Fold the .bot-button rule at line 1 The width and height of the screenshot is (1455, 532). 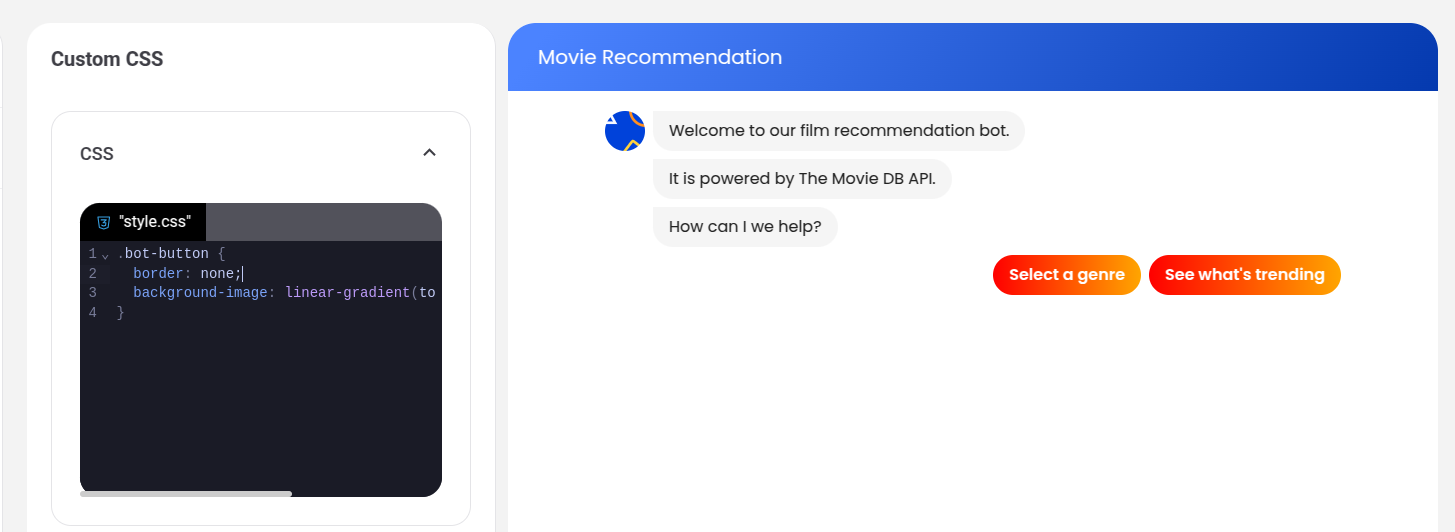(x=105, y=255)
